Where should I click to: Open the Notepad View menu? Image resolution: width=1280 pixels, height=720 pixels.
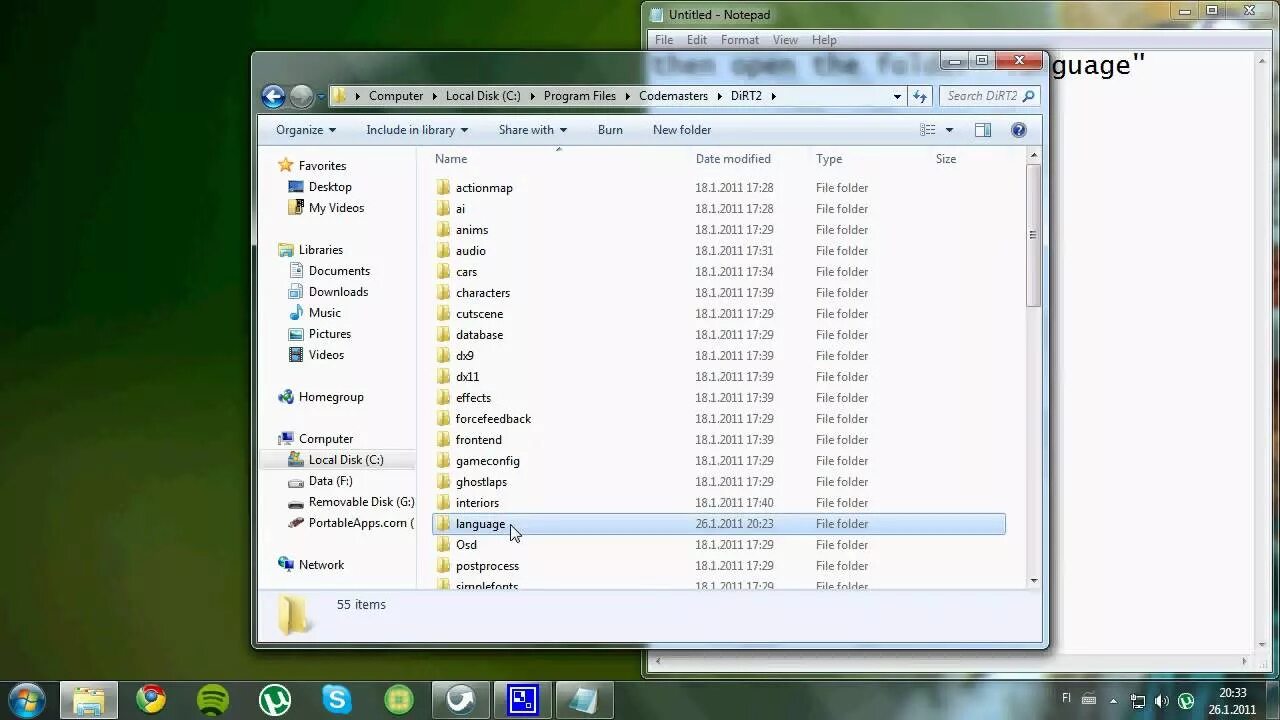pos(785,40)
